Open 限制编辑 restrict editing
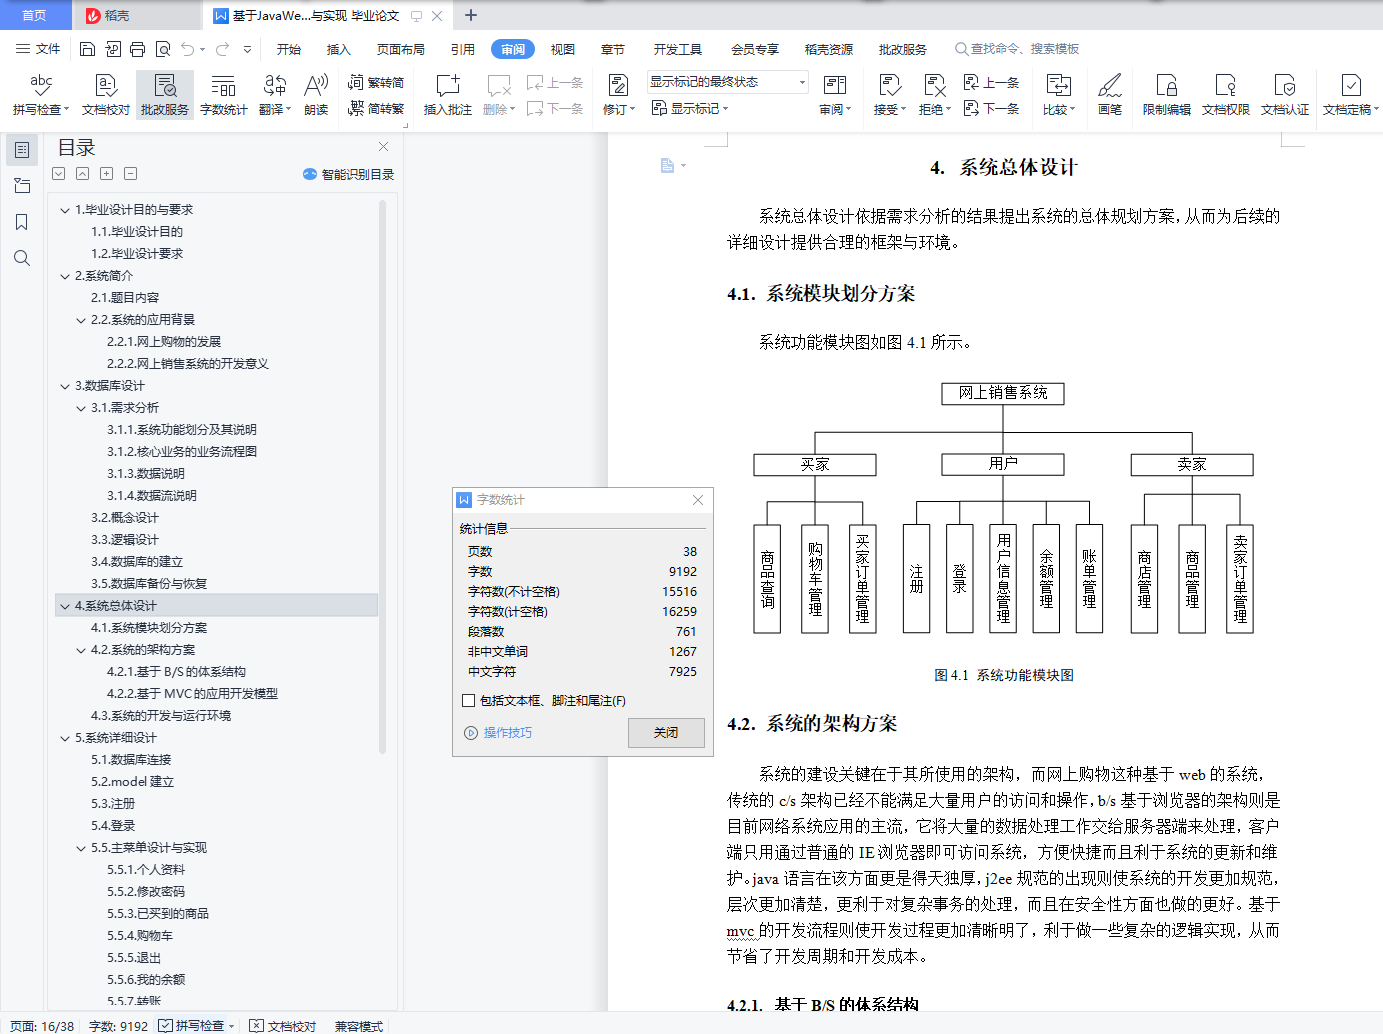Image resolution: width=1383 pixels, height=1034 pixels. [1167, 95]
